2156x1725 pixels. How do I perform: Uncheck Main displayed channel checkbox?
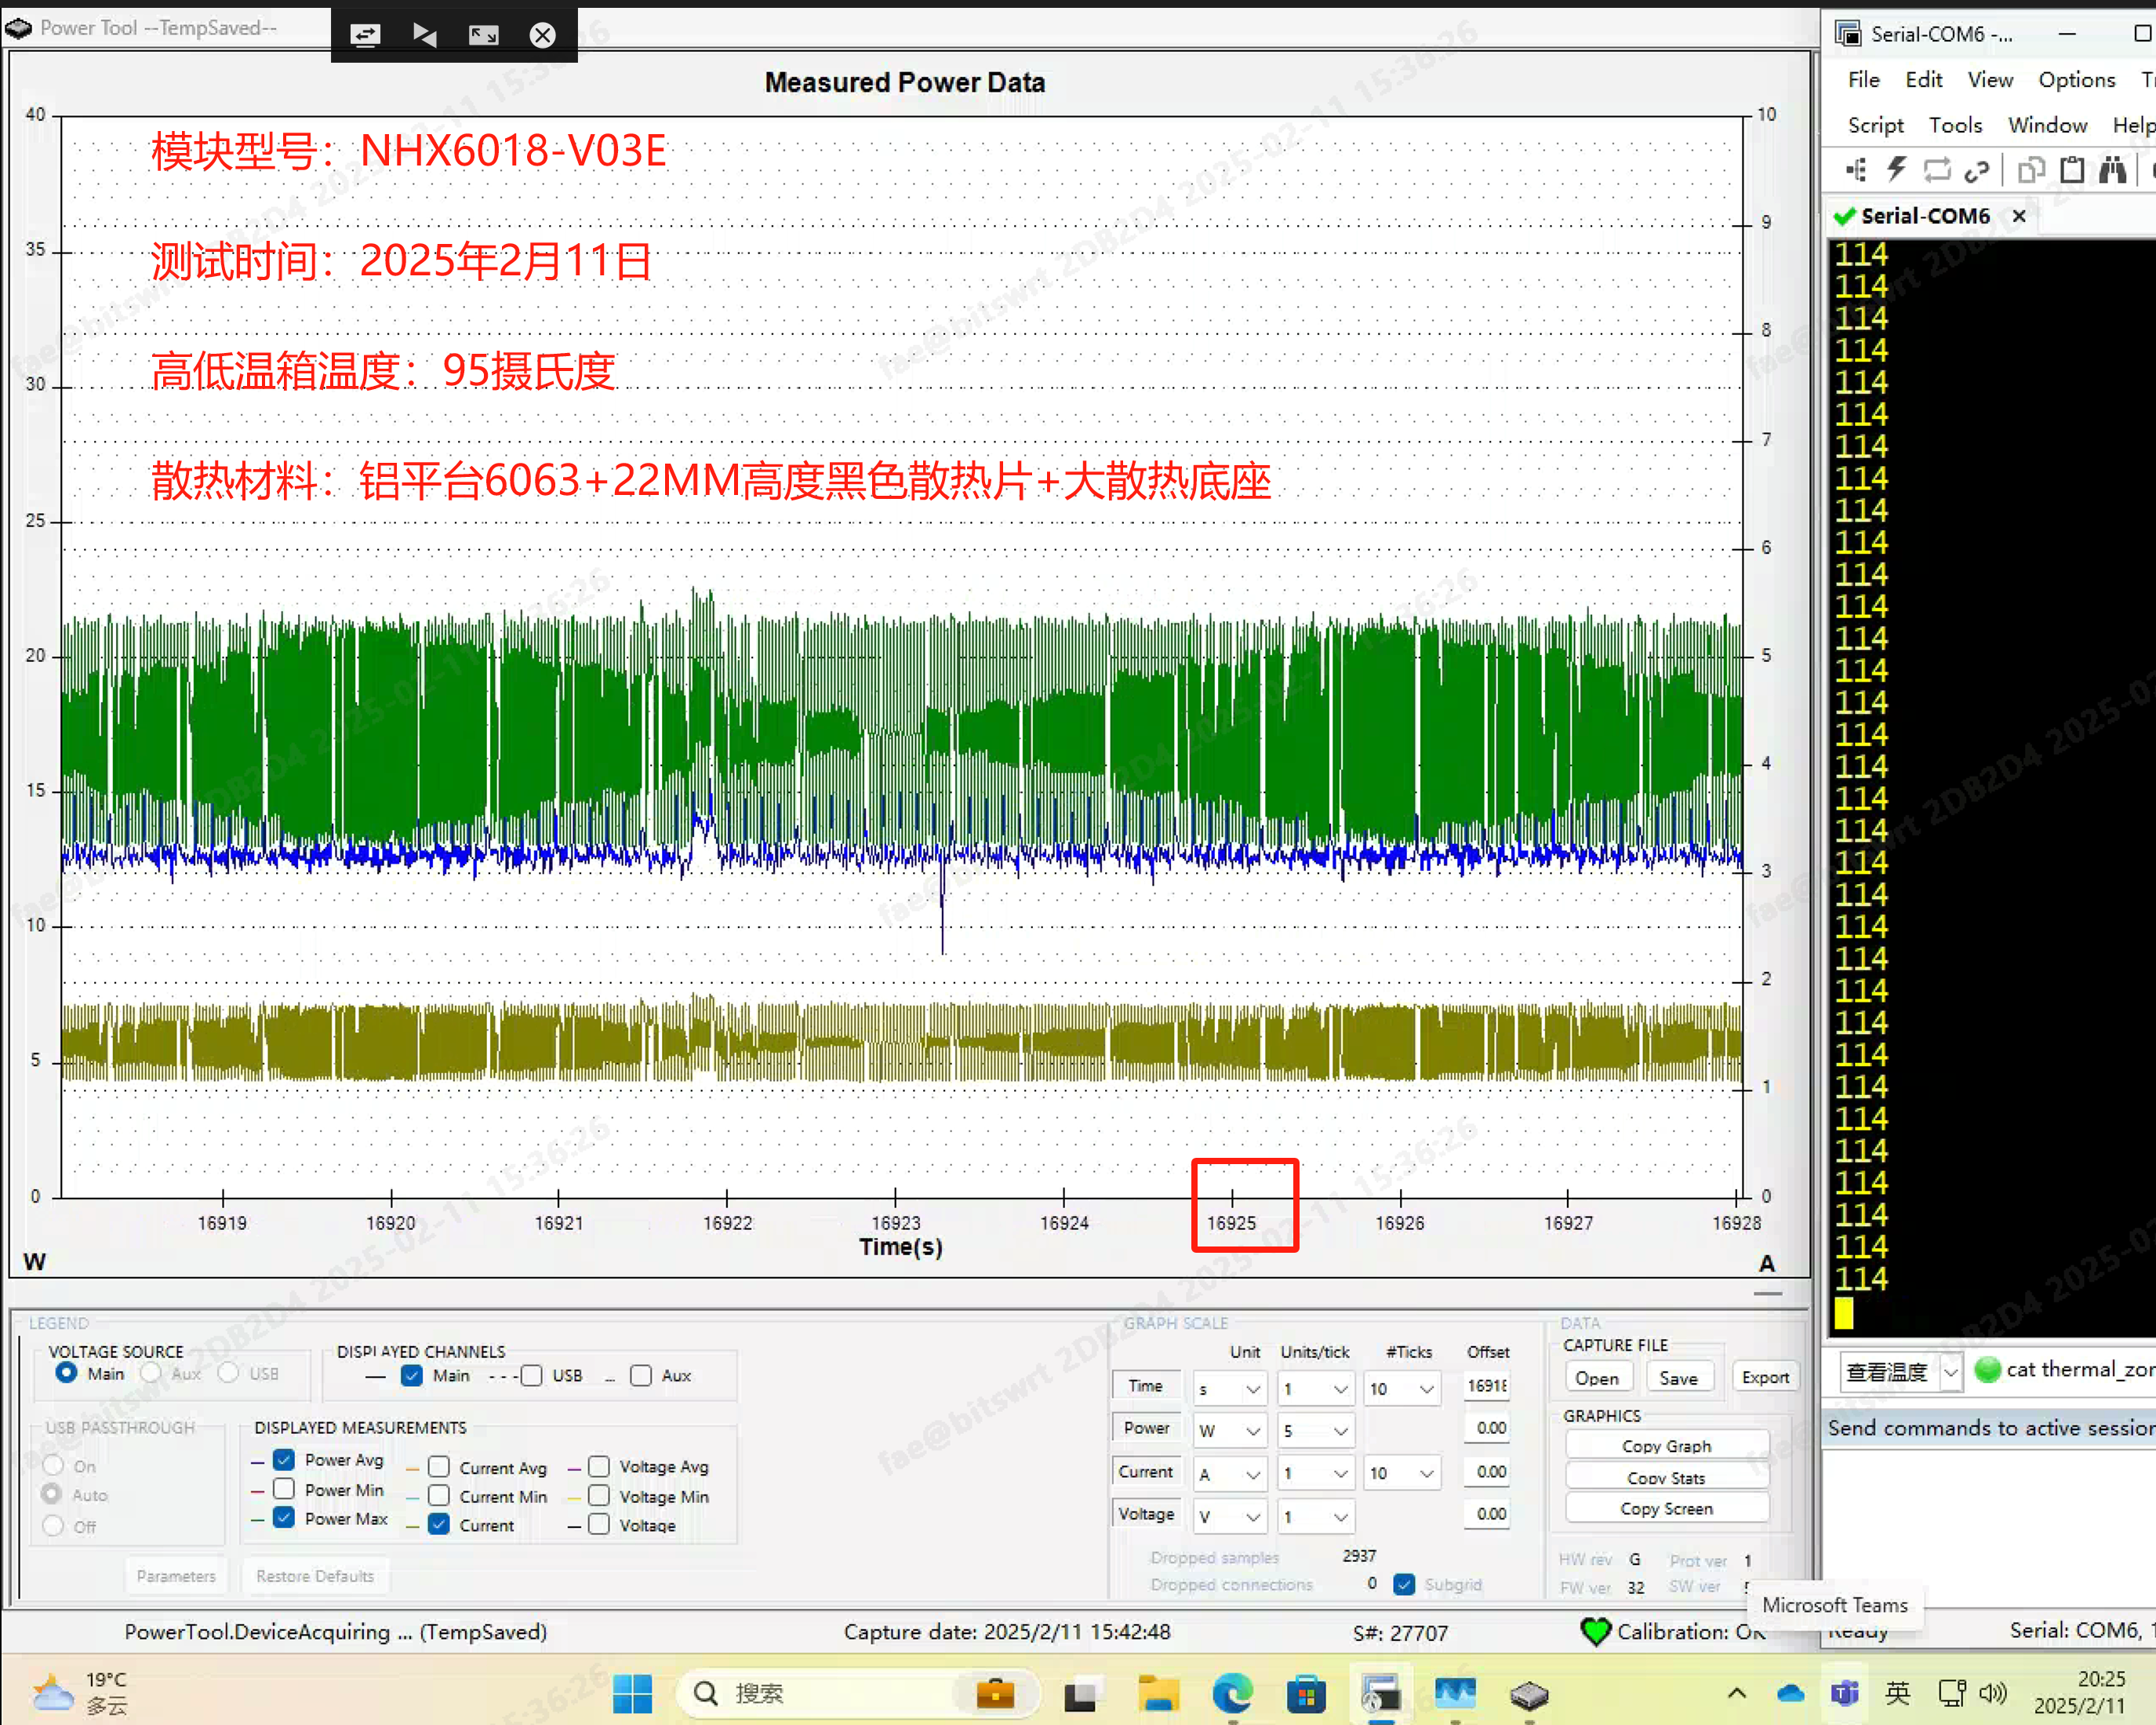[x=411, y=1376]
